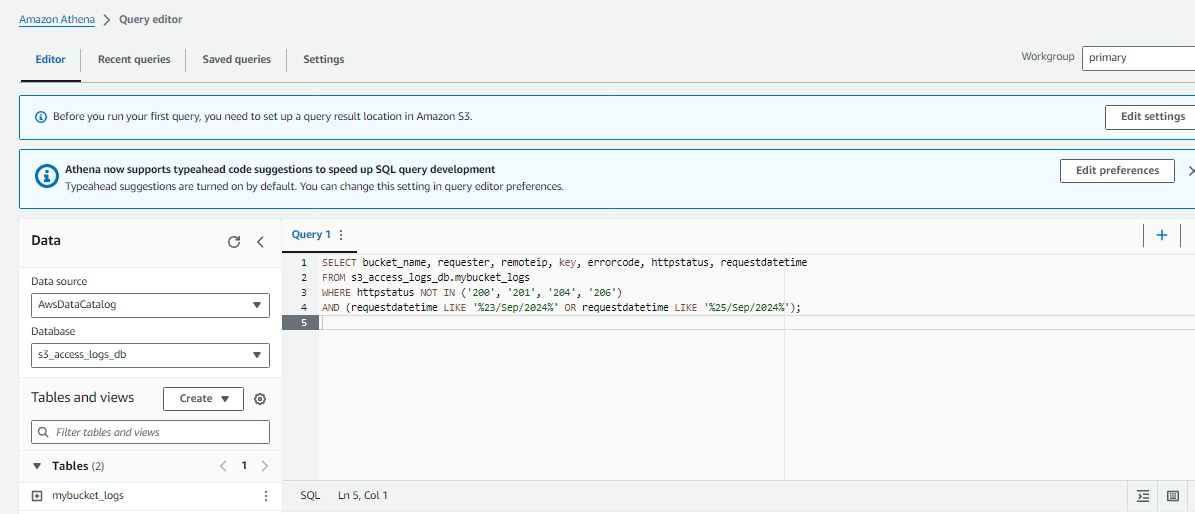Click info icon in query location banner
The height and width of the screenshot is (514, 1195).
tap(41, 117)
